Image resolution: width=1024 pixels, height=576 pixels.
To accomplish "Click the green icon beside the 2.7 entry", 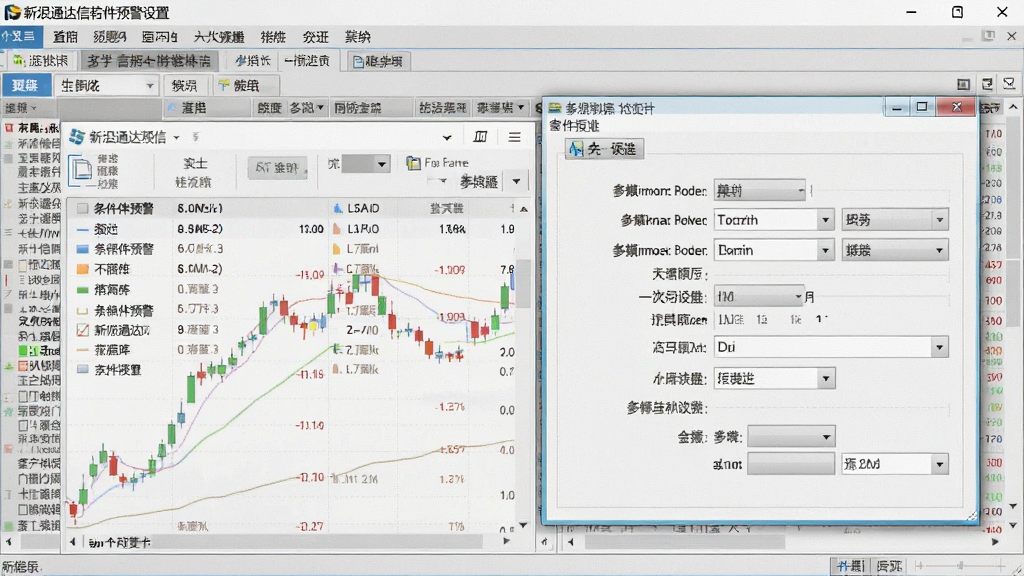I will pos(337,349).
